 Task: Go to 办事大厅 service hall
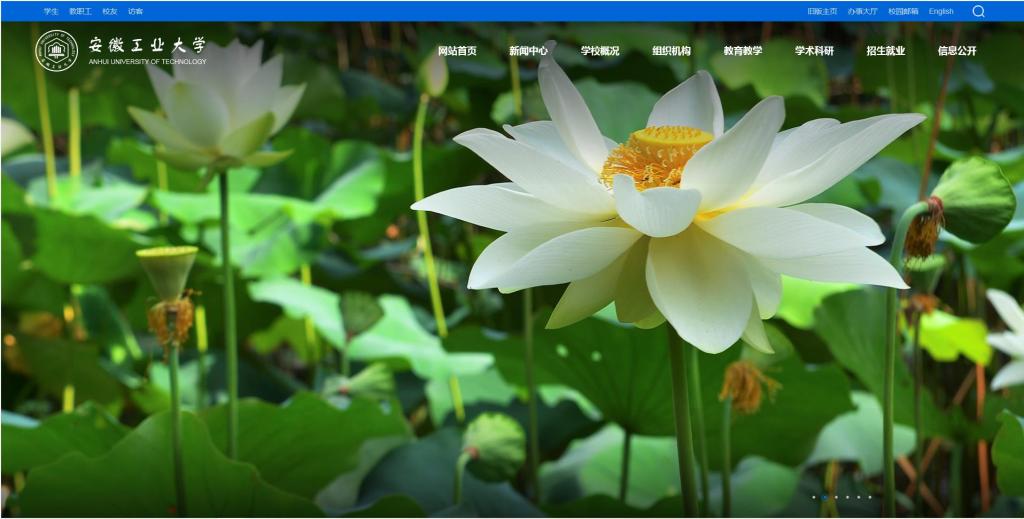click(x=862, y=11)
